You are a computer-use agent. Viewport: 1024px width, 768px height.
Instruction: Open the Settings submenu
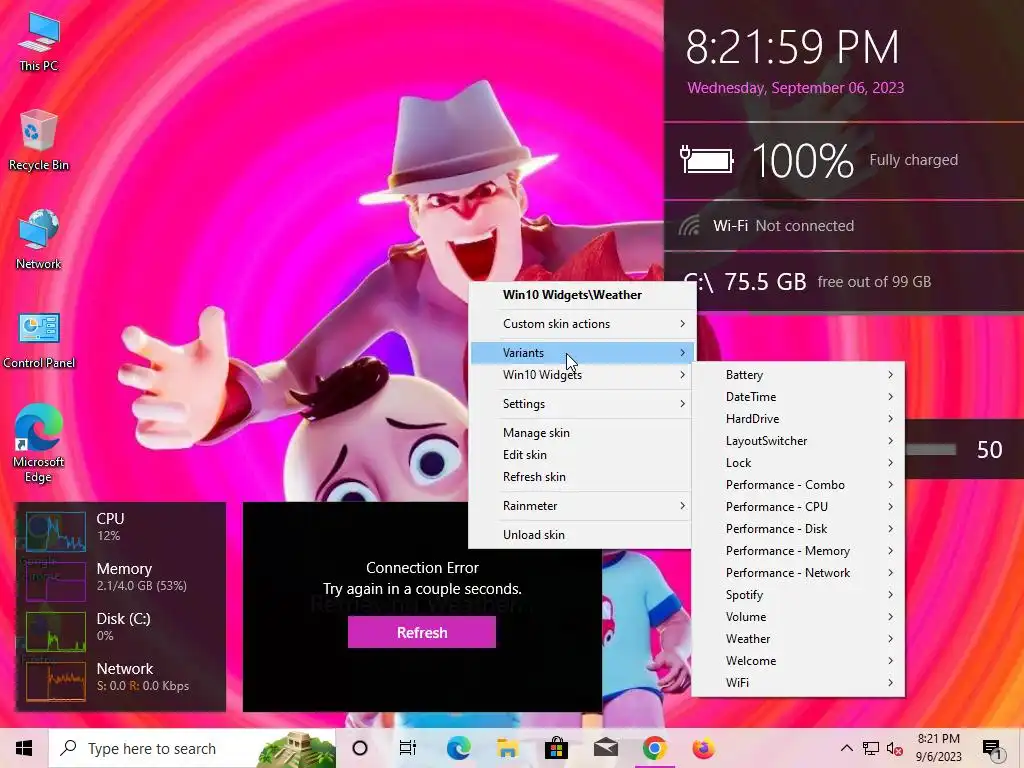[581, 404]
